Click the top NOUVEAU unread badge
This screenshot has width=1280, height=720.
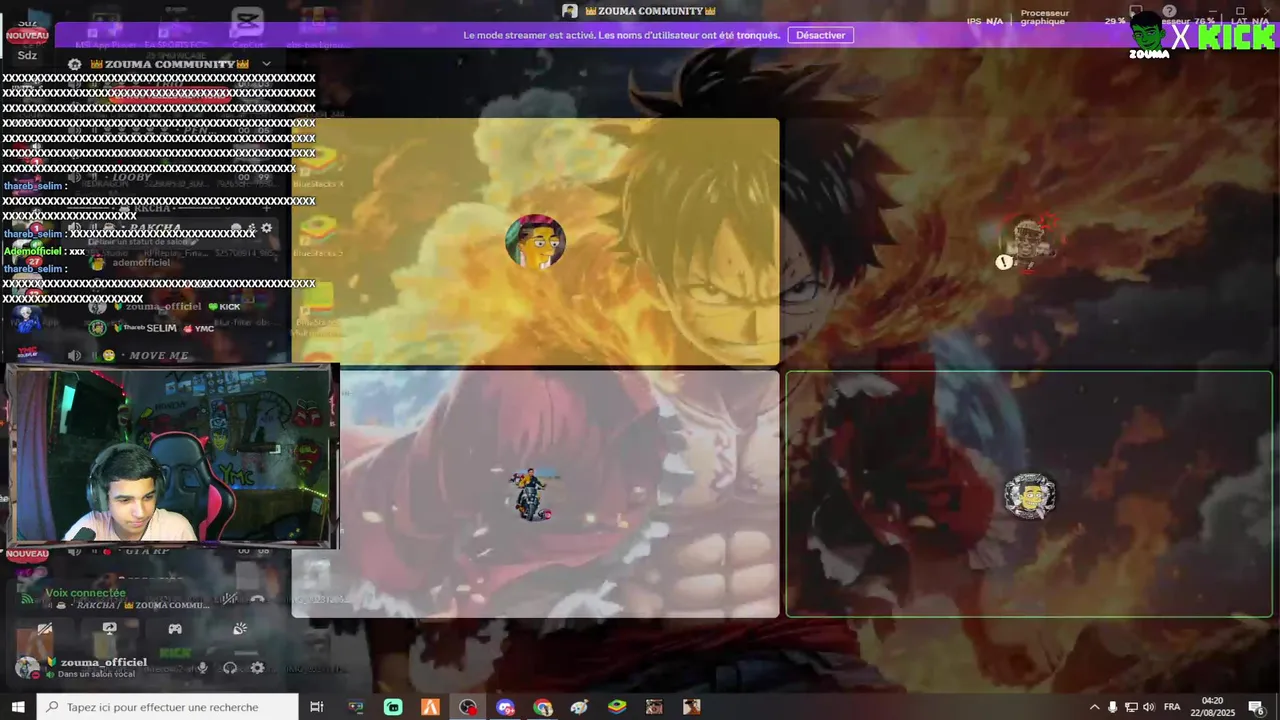pos(27,35)
